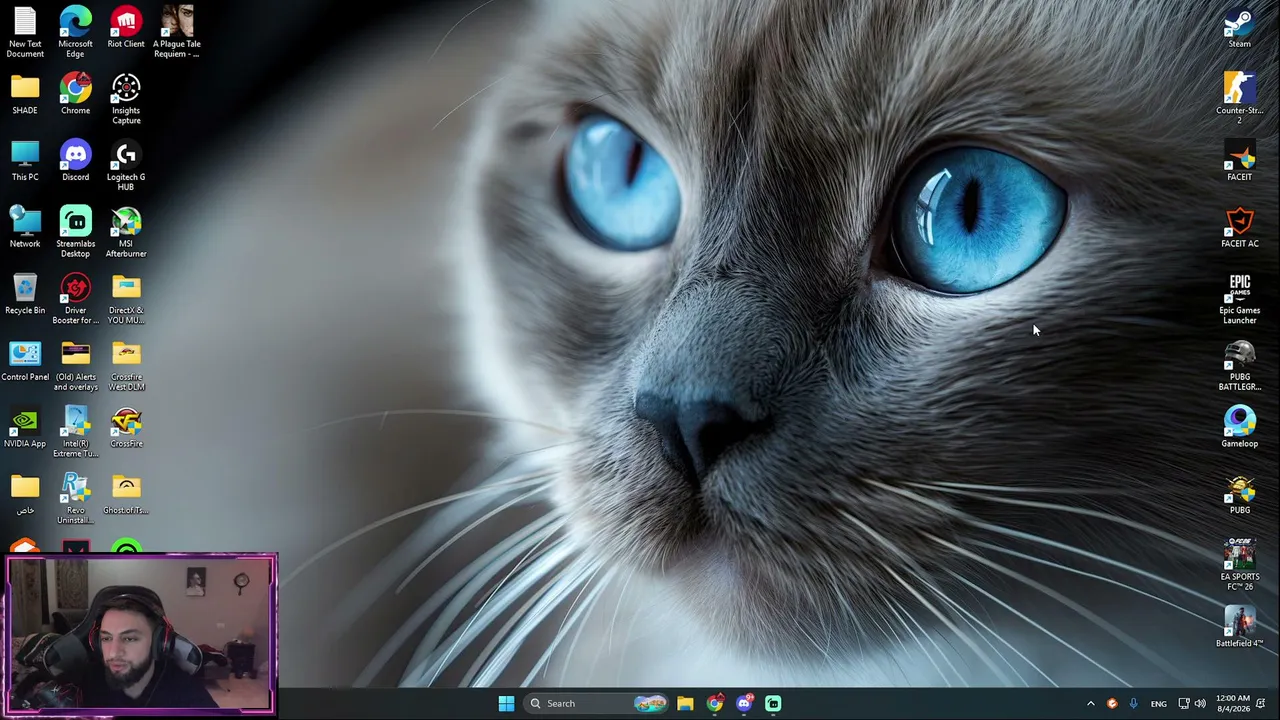This screenshot has width=1280, height=720.
Task: Select A Plague Tale Requiem shortcut
Action: 177,32
